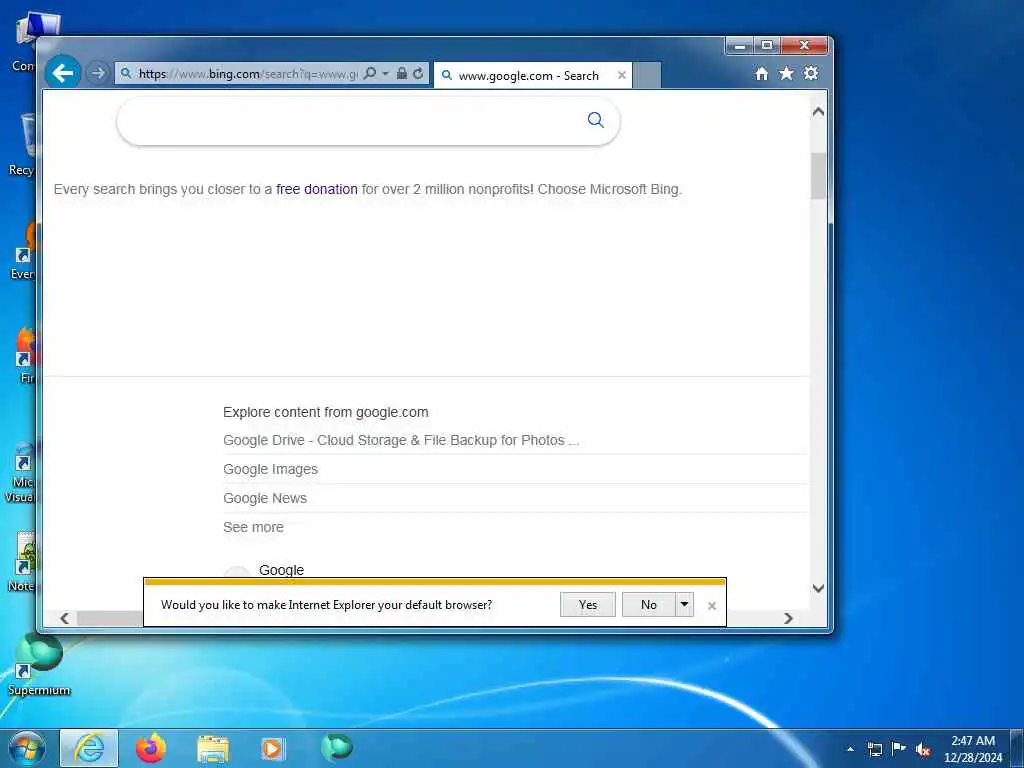
Task: Click the Google result title
Action: coord(281,570)
